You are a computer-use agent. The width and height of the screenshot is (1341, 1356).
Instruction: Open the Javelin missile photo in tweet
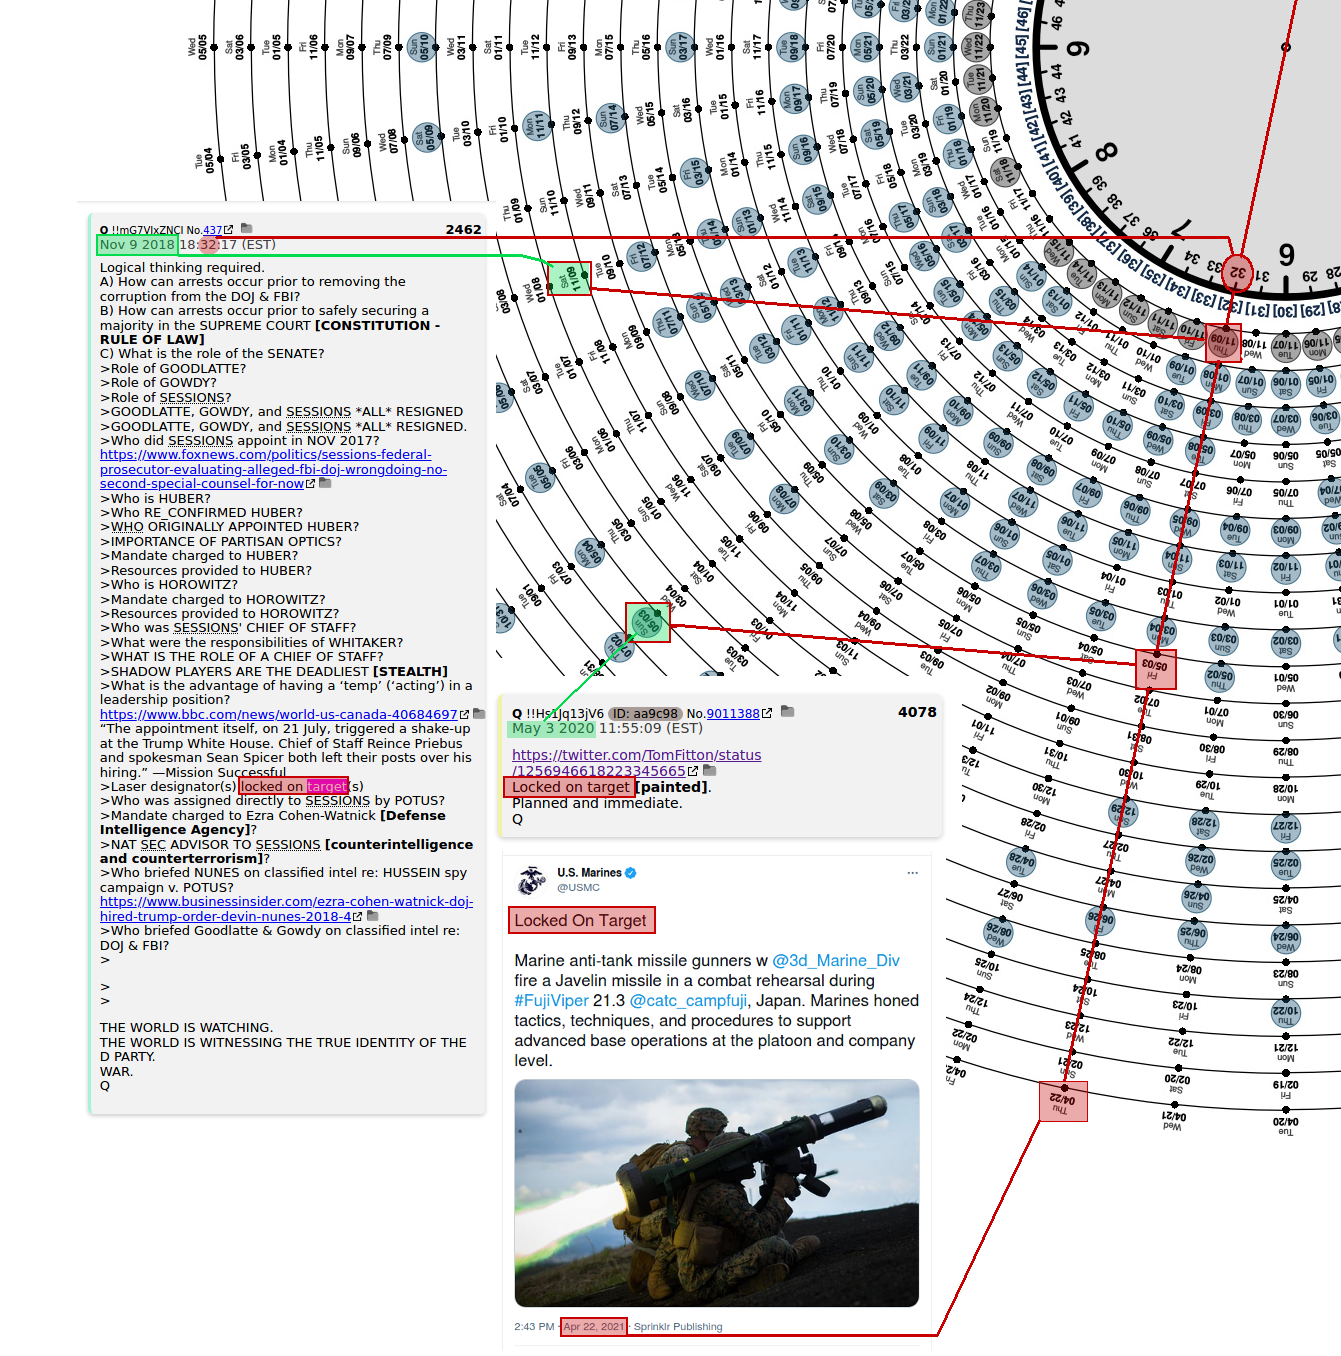click(716, 1193)
